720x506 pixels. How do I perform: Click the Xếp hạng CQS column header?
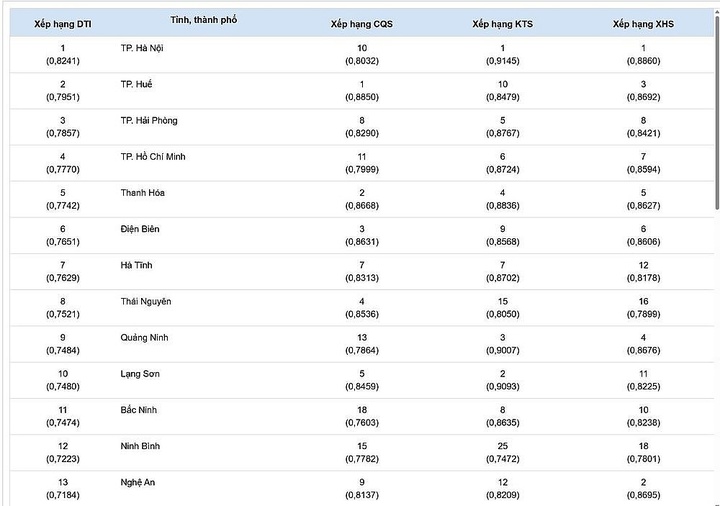361,23
